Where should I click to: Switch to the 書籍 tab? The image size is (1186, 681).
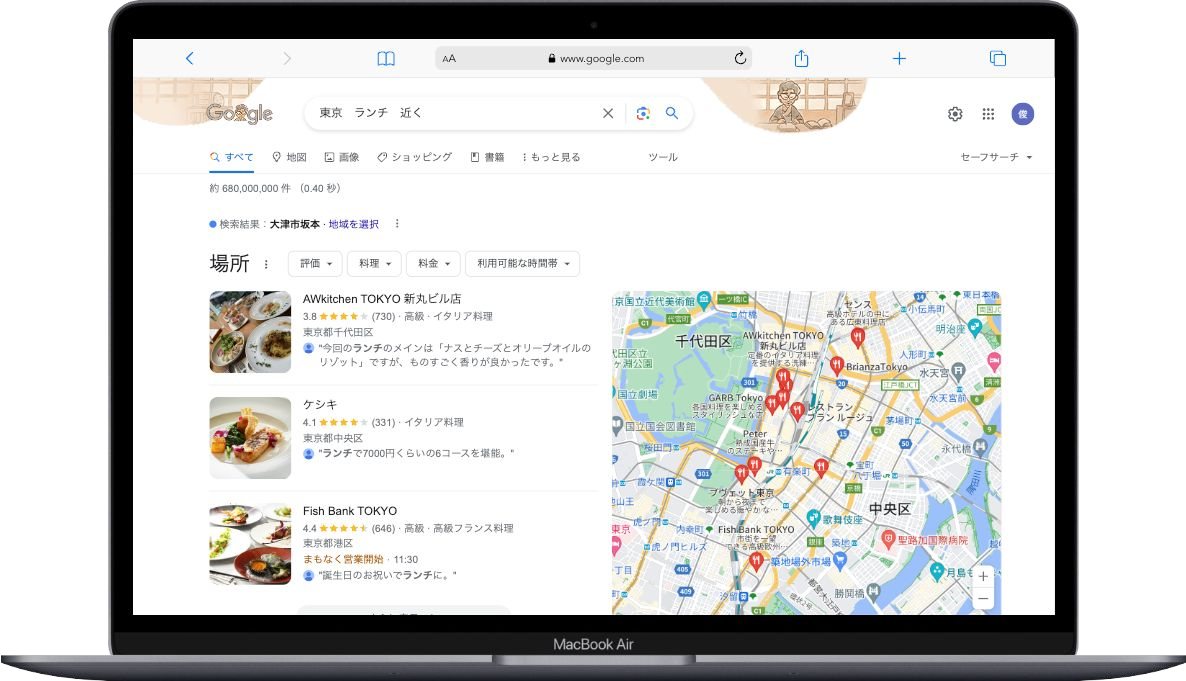point(487,157)
